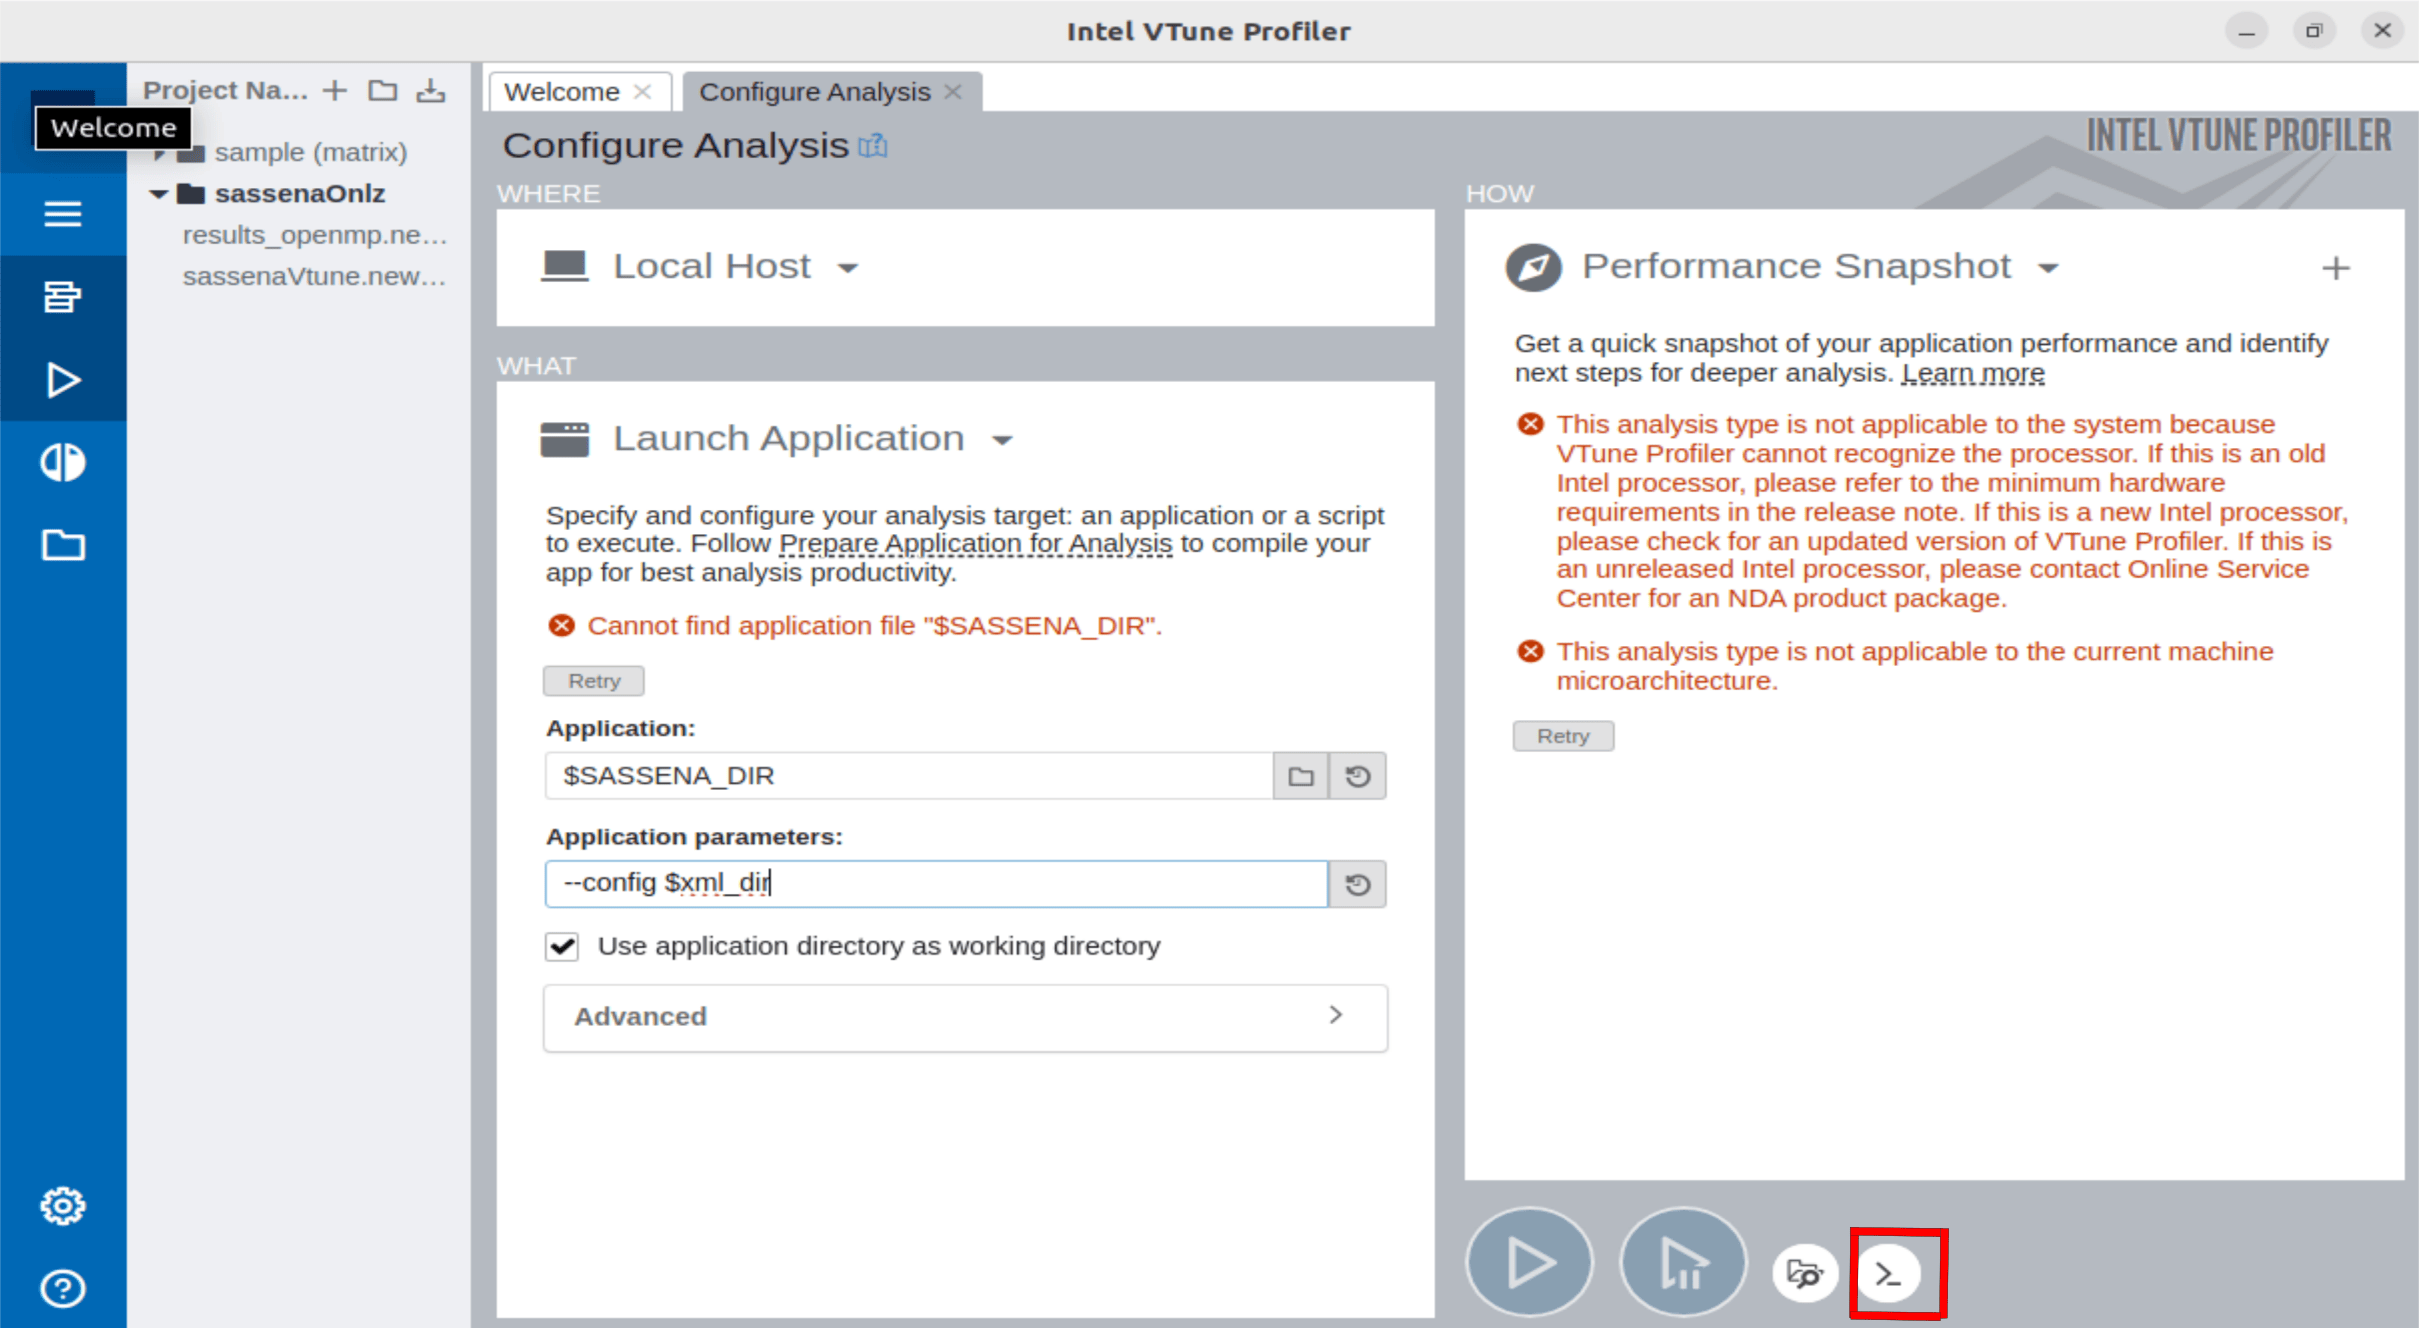Viewport: 2419px width, 1328px height.
Task: Open the Local Host target dropdown
Action: coord(848,268)
